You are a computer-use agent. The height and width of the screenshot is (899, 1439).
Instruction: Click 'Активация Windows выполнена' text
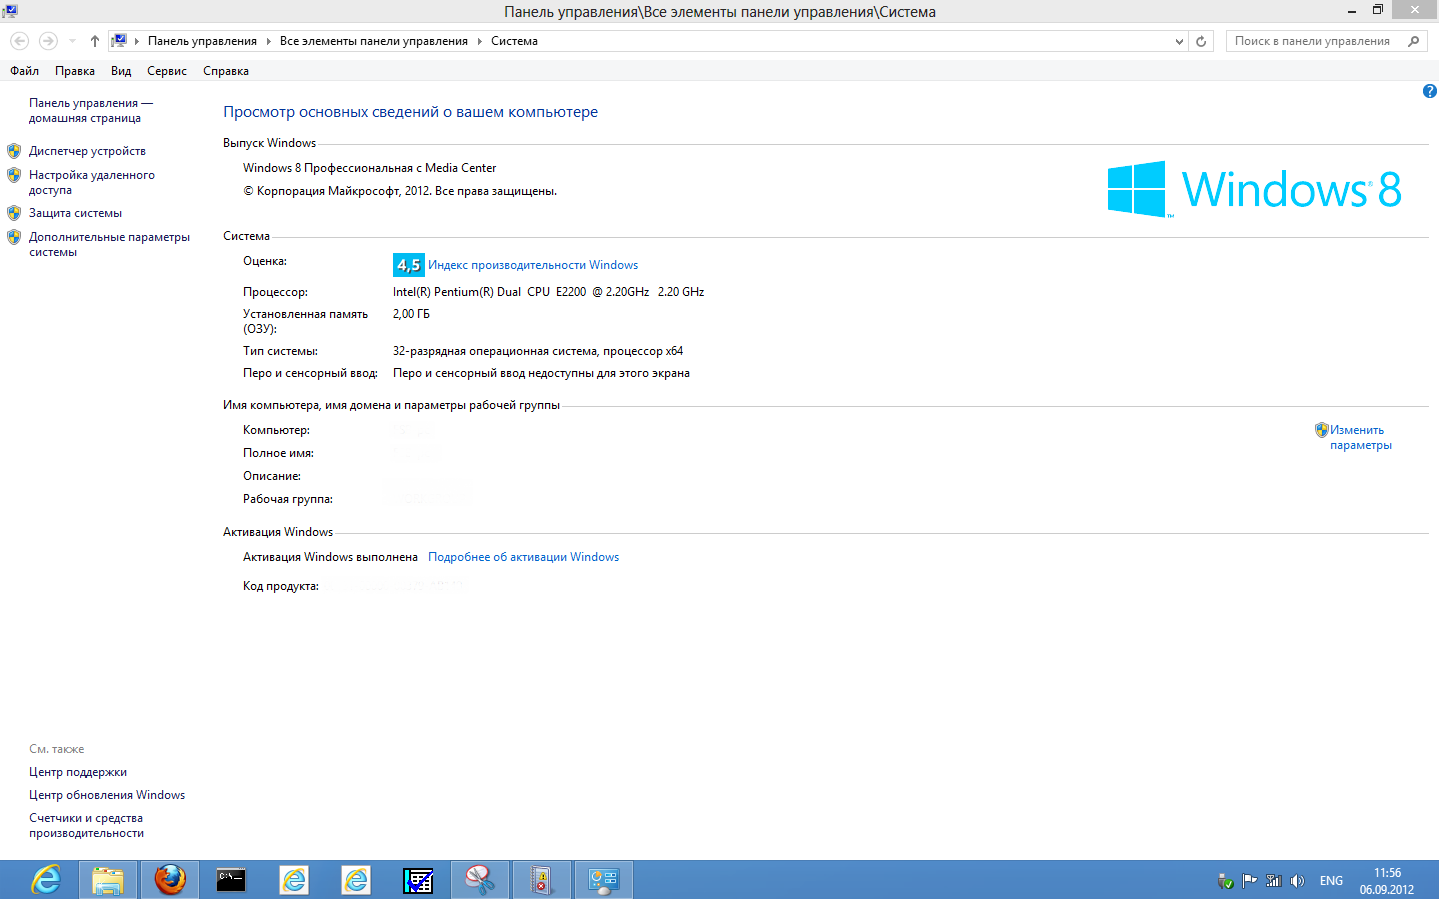click(330, 557)
